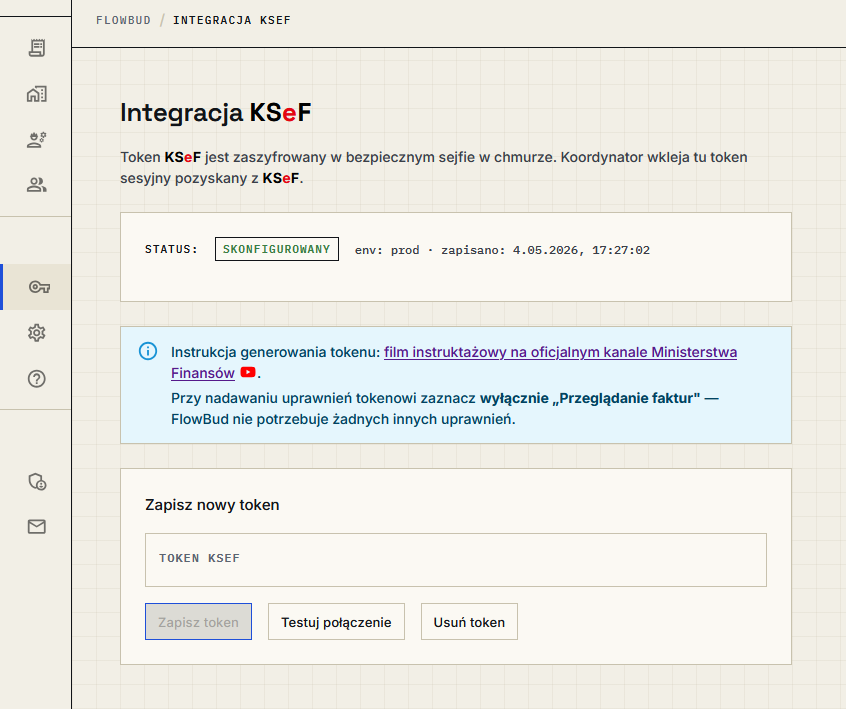Go to FLOWBUD in the breadcrumb
The width and height of the screenshot is (846, 709).
point(124,21)
